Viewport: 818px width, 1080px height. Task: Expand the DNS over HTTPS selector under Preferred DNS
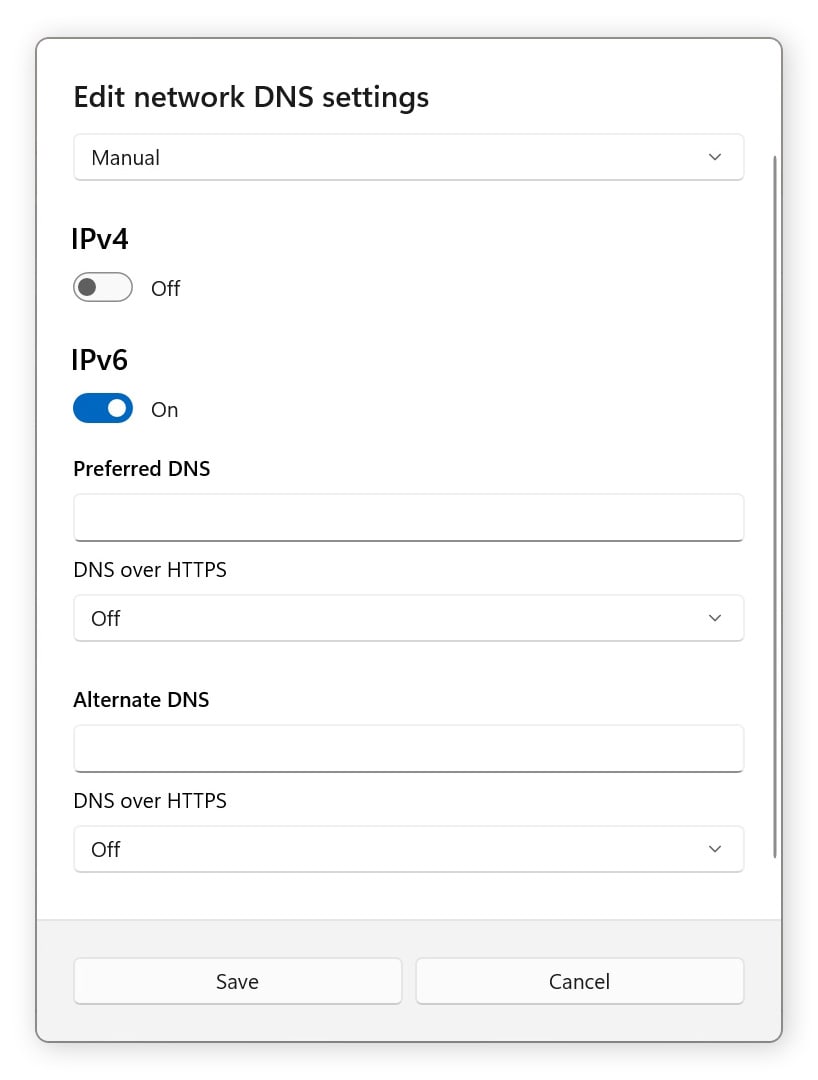pos(408,618)
